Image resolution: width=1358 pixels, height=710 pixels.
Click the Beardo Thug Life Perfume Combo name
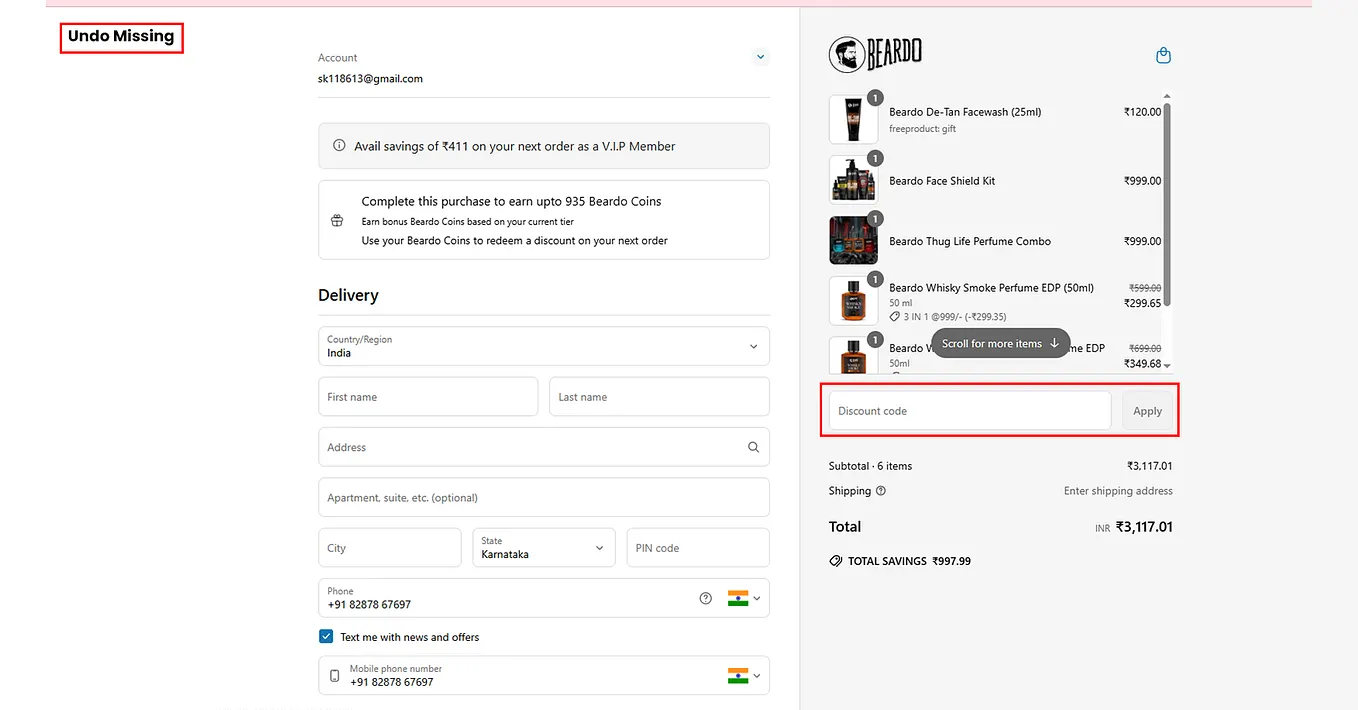coord(970,241)
